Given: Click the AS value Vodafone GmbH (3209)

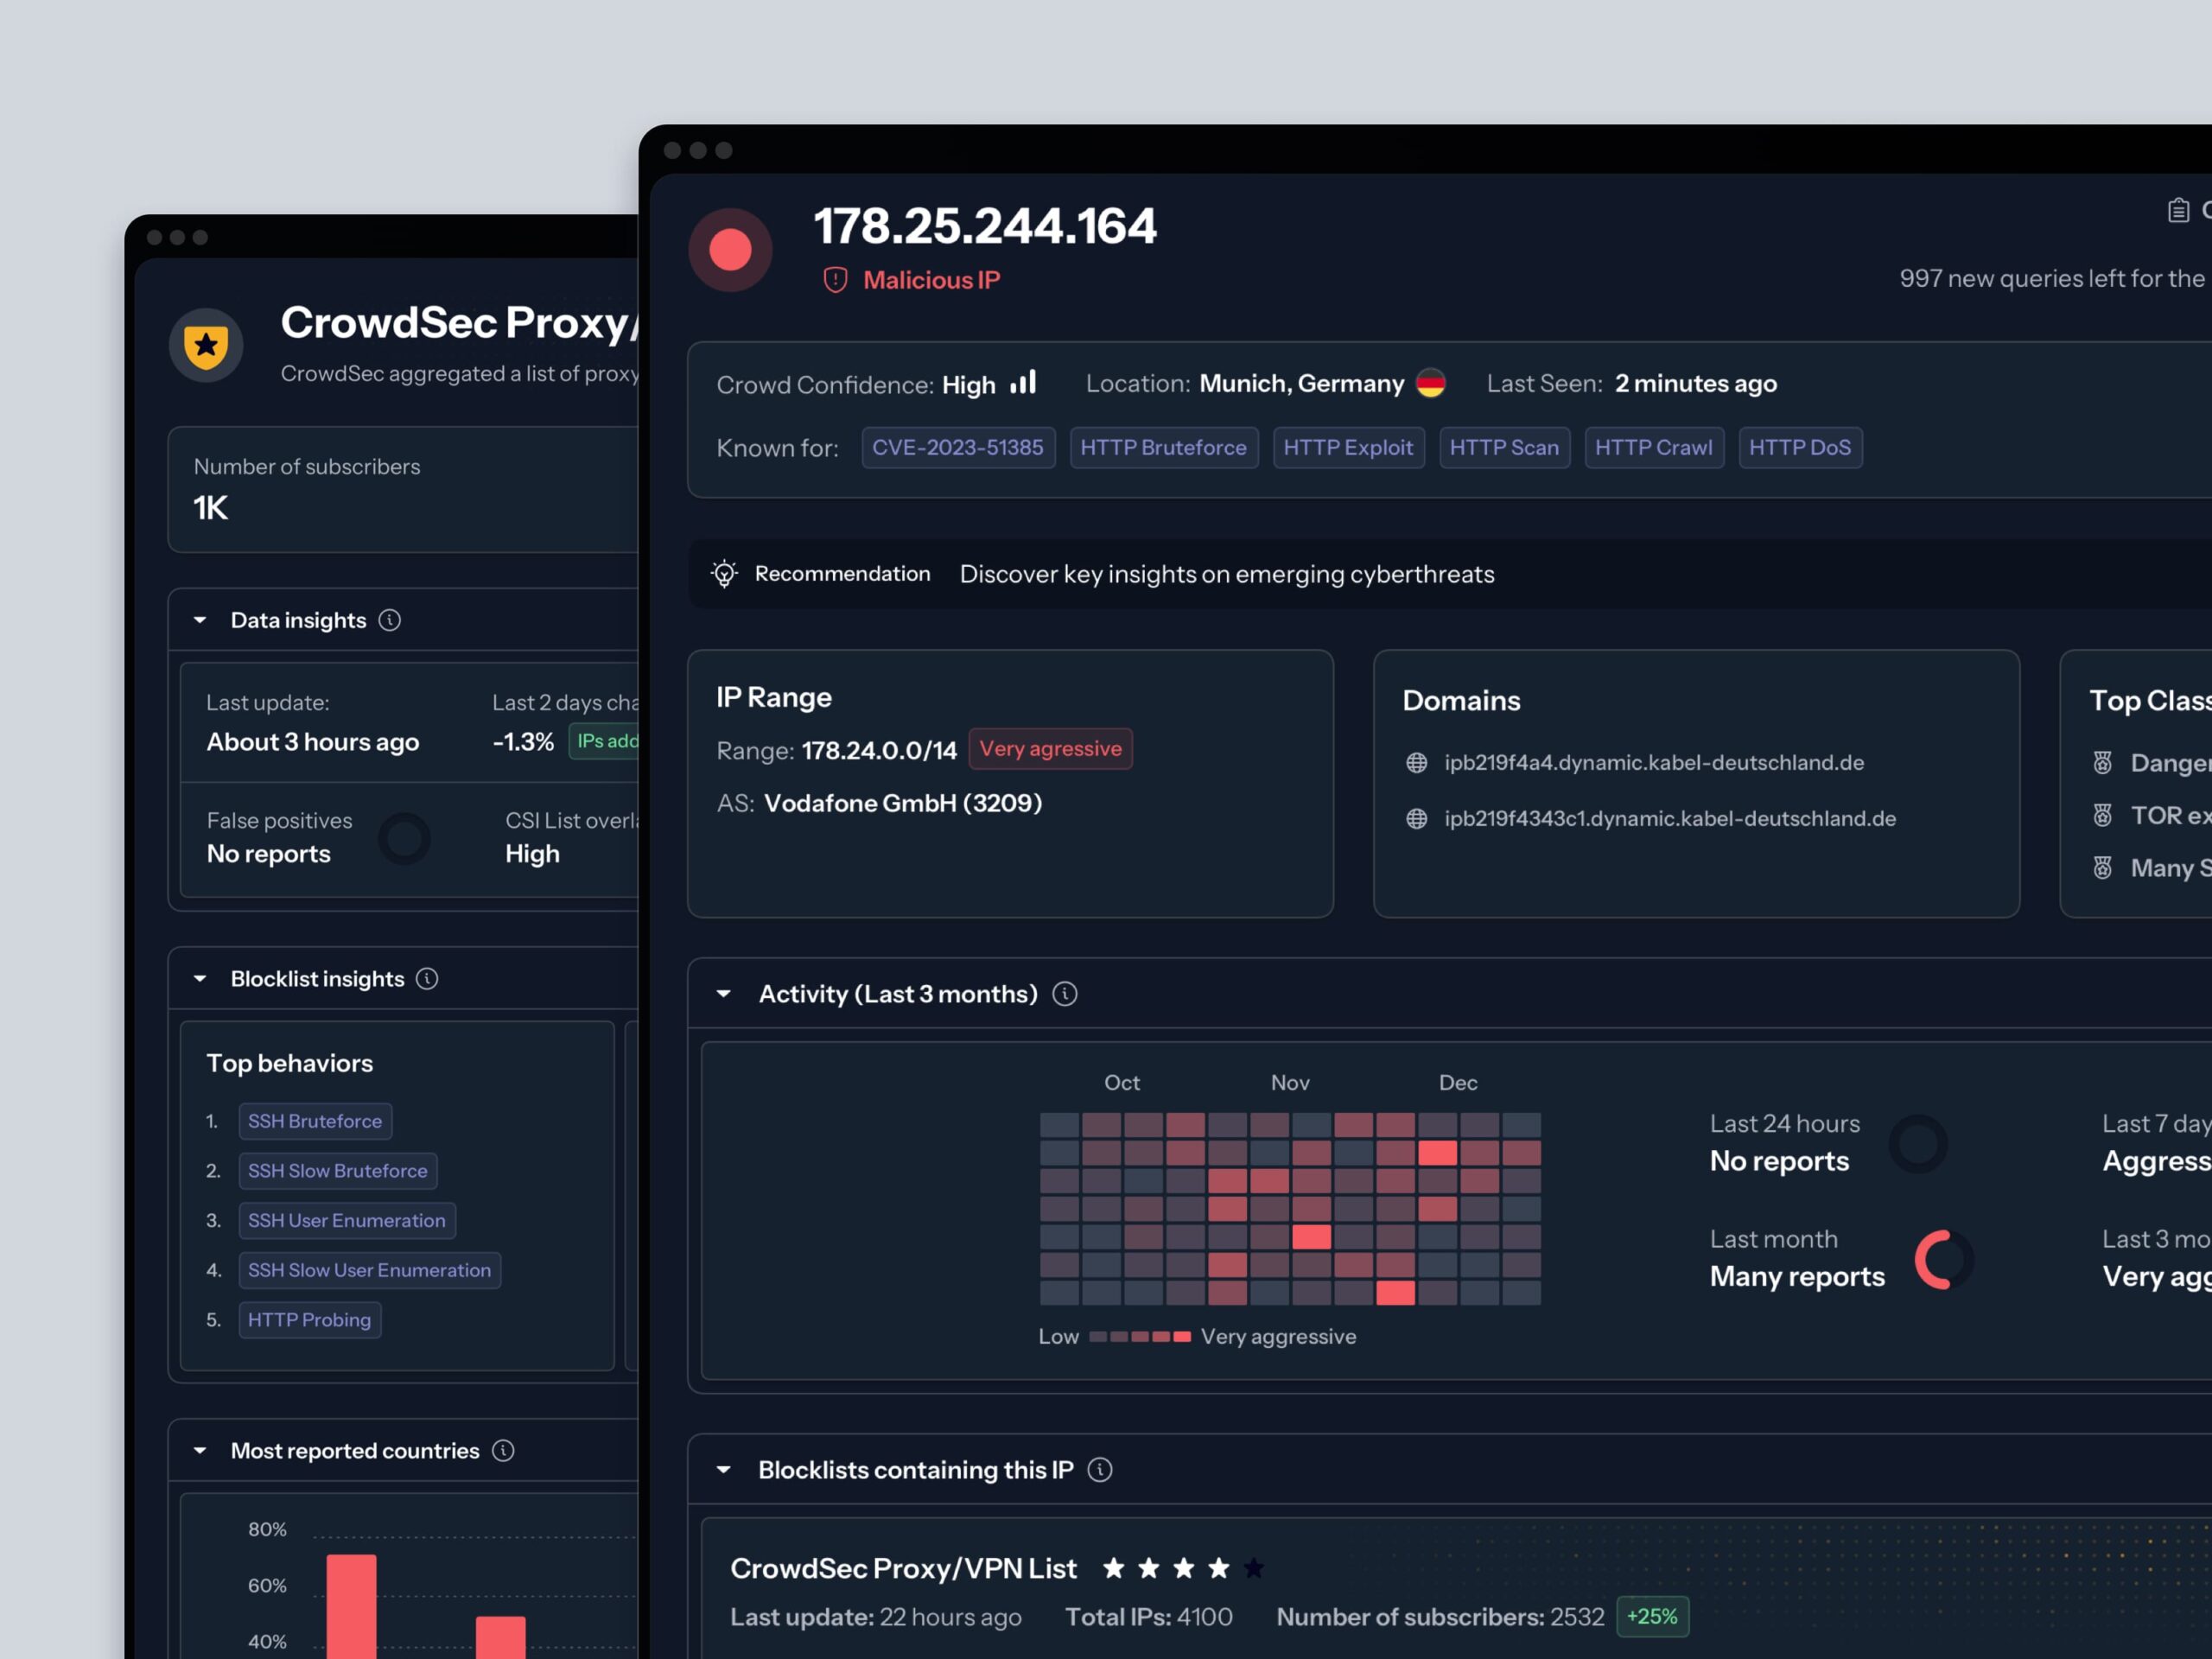Looking at the screenshot, I should click(x=903, y=803).
